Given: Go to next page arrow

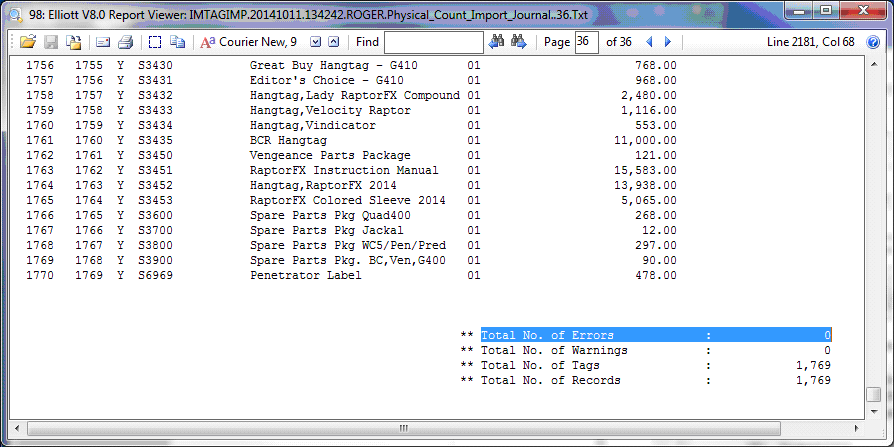Looking at the screenshot, I should point(668,42).
